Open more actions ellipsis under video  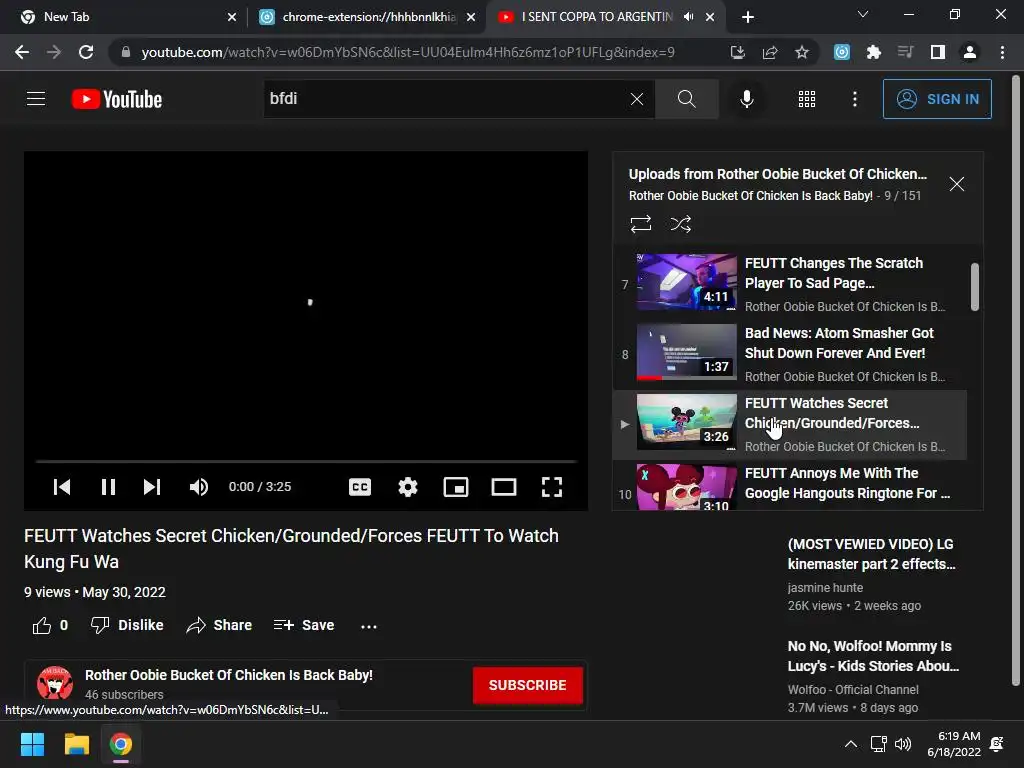(x=368, y=626)
